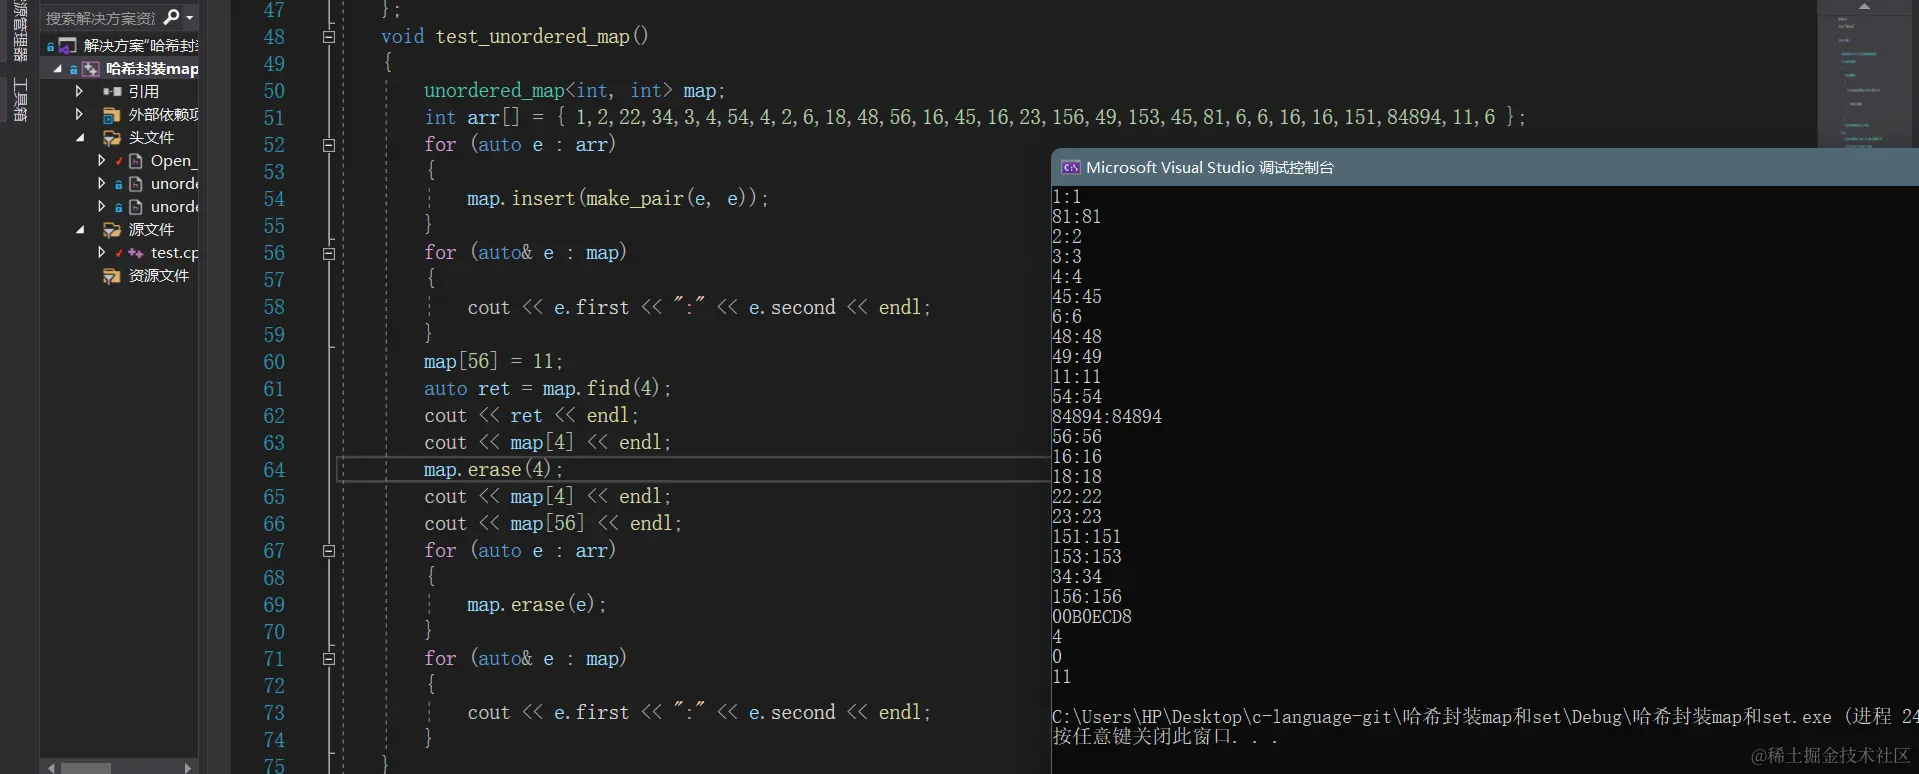1919x774 pixels.
Task: Collapse the for loop fold at line 56
Action: point(328,254)
